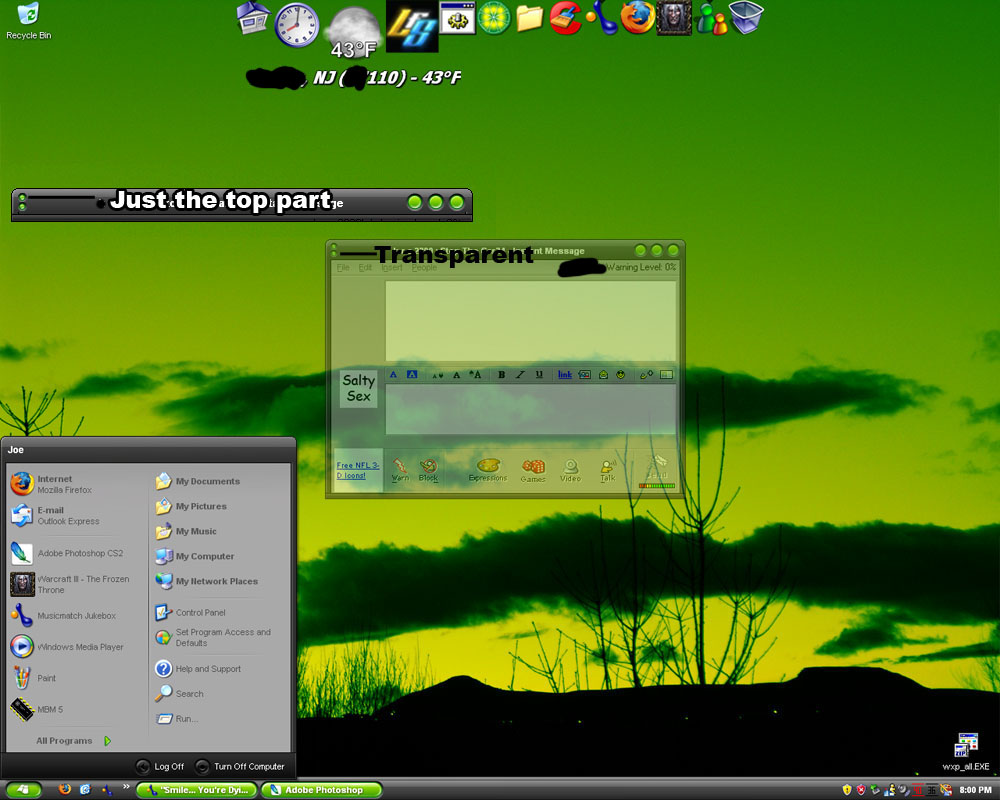The width and height of the screenshot is (1000, 800).
Task: Set the text background color
Action: (x=412, y=374)
